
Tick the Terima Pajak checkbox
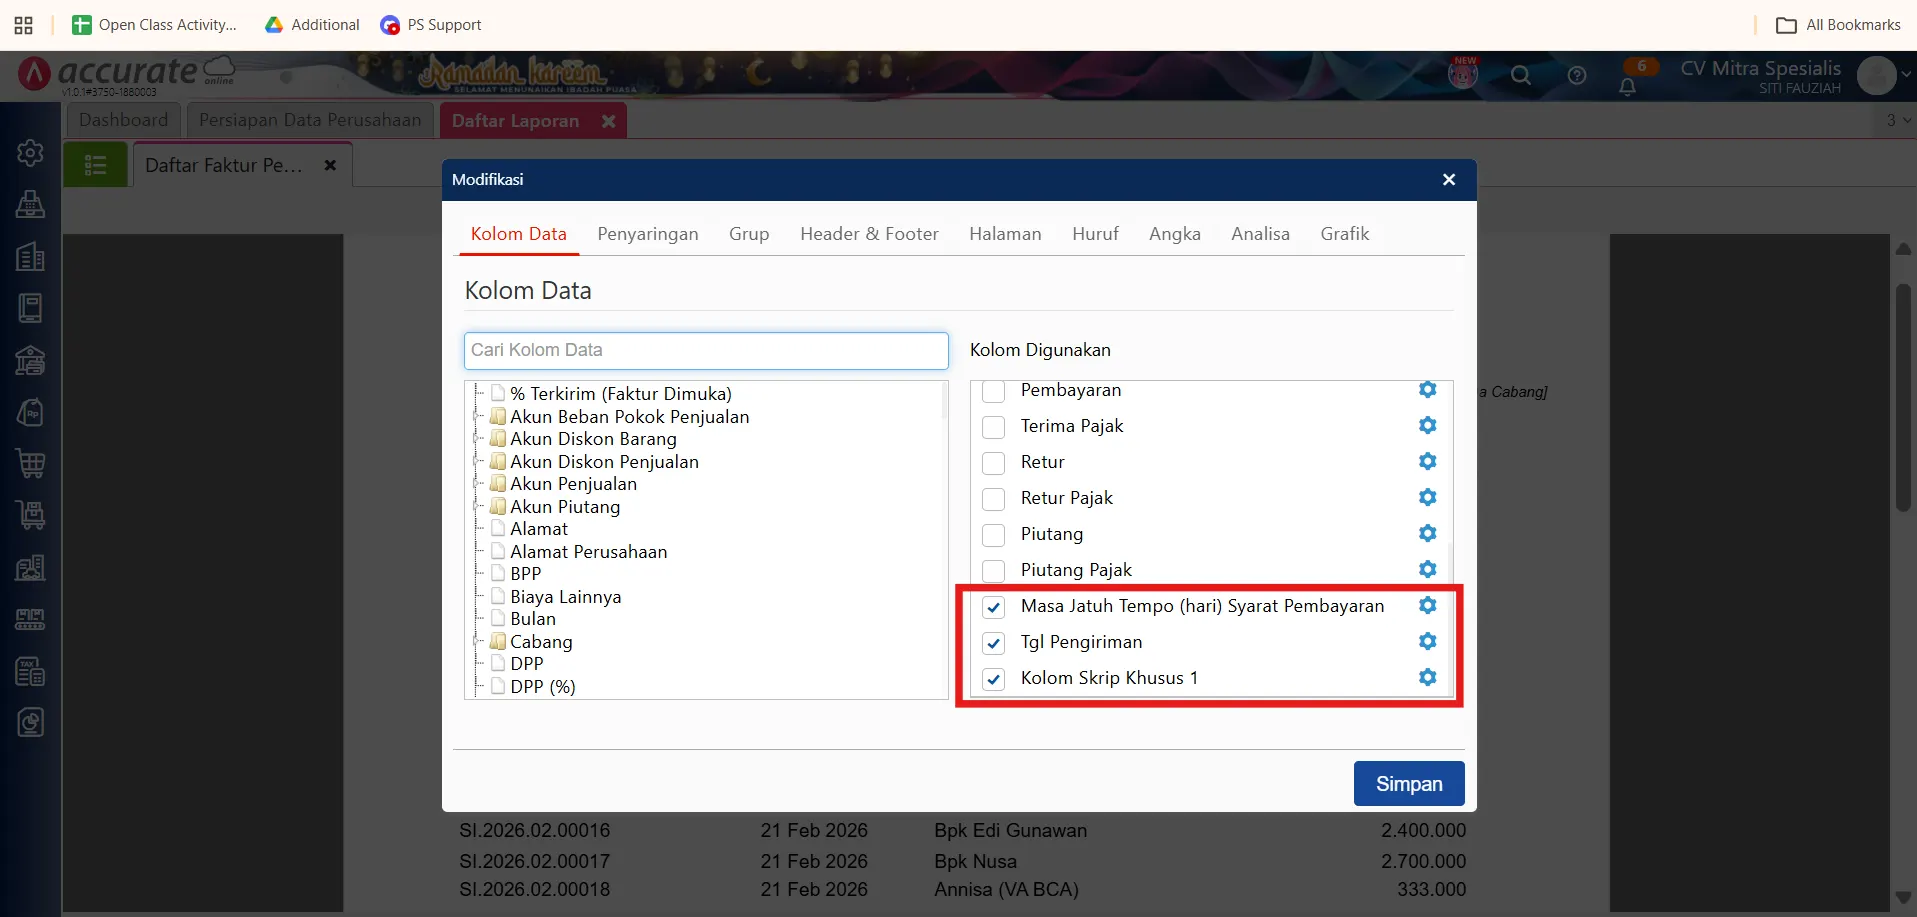pos(993,427)
